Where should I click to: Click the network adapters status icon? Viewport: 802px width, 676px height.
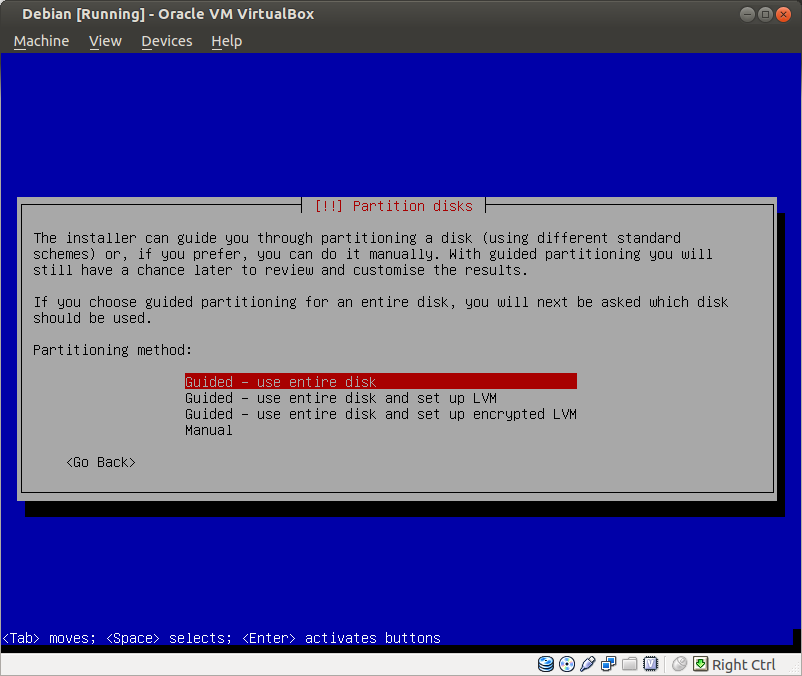click(609, 664)
